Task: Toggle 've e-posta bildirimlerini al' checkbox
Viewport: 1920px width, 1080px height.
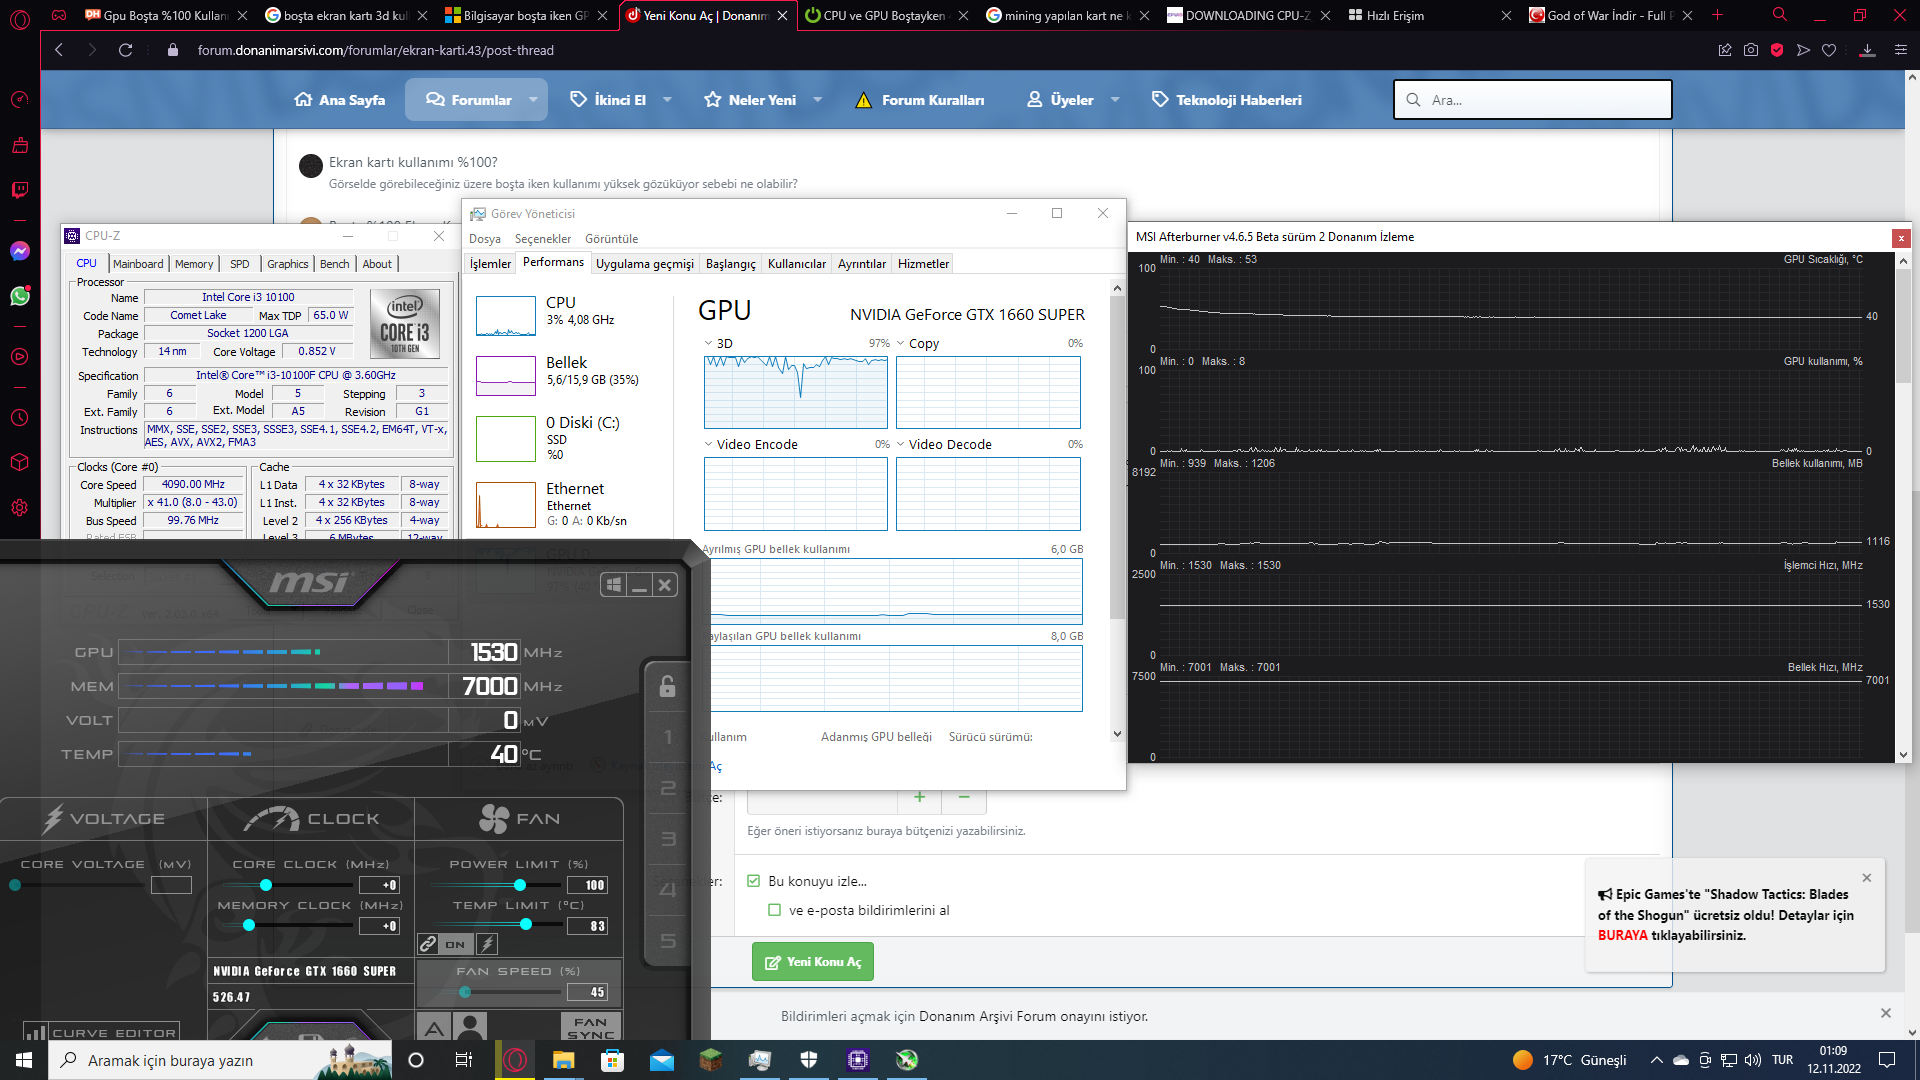Action: pos(774,910)
